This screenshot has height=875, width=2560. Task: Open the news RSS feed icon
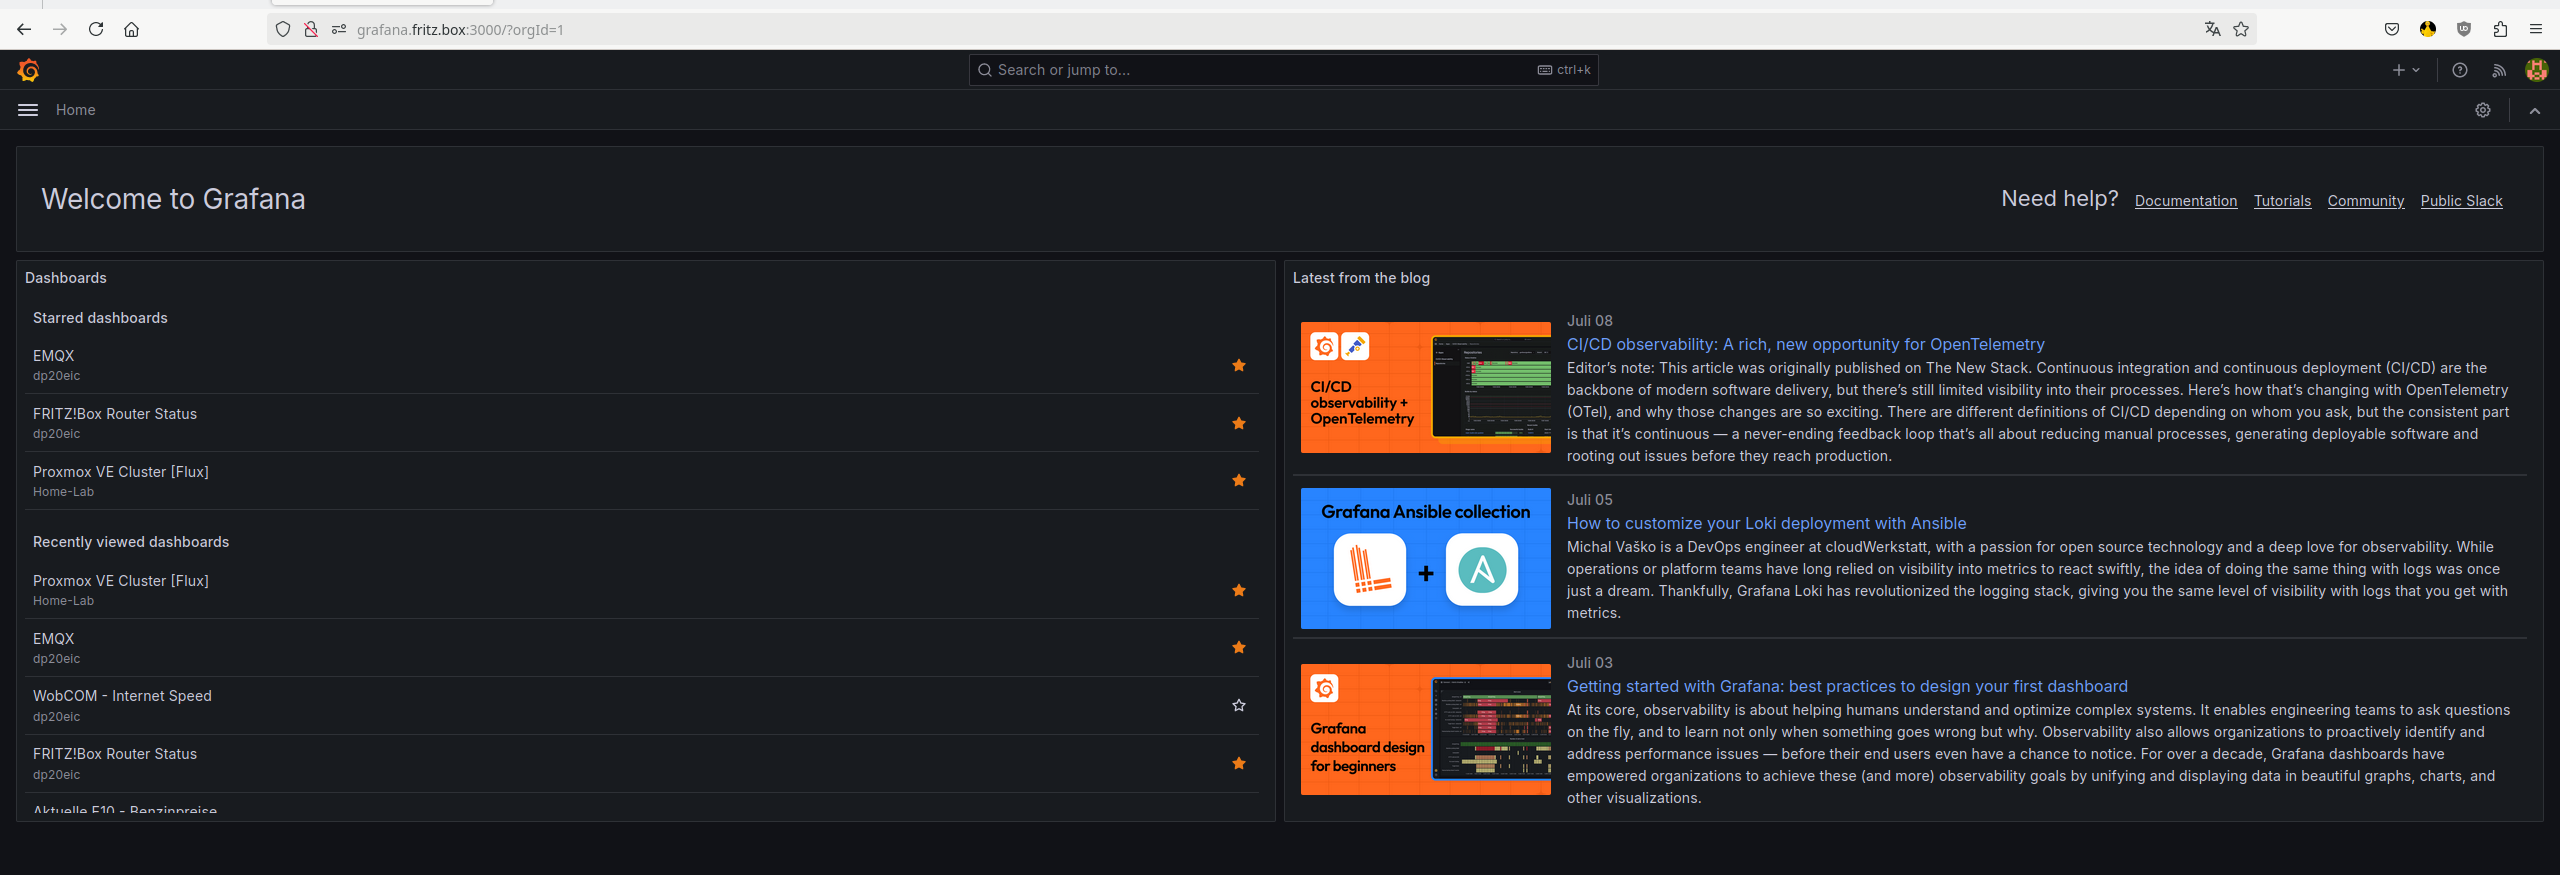pos(2499,70)
